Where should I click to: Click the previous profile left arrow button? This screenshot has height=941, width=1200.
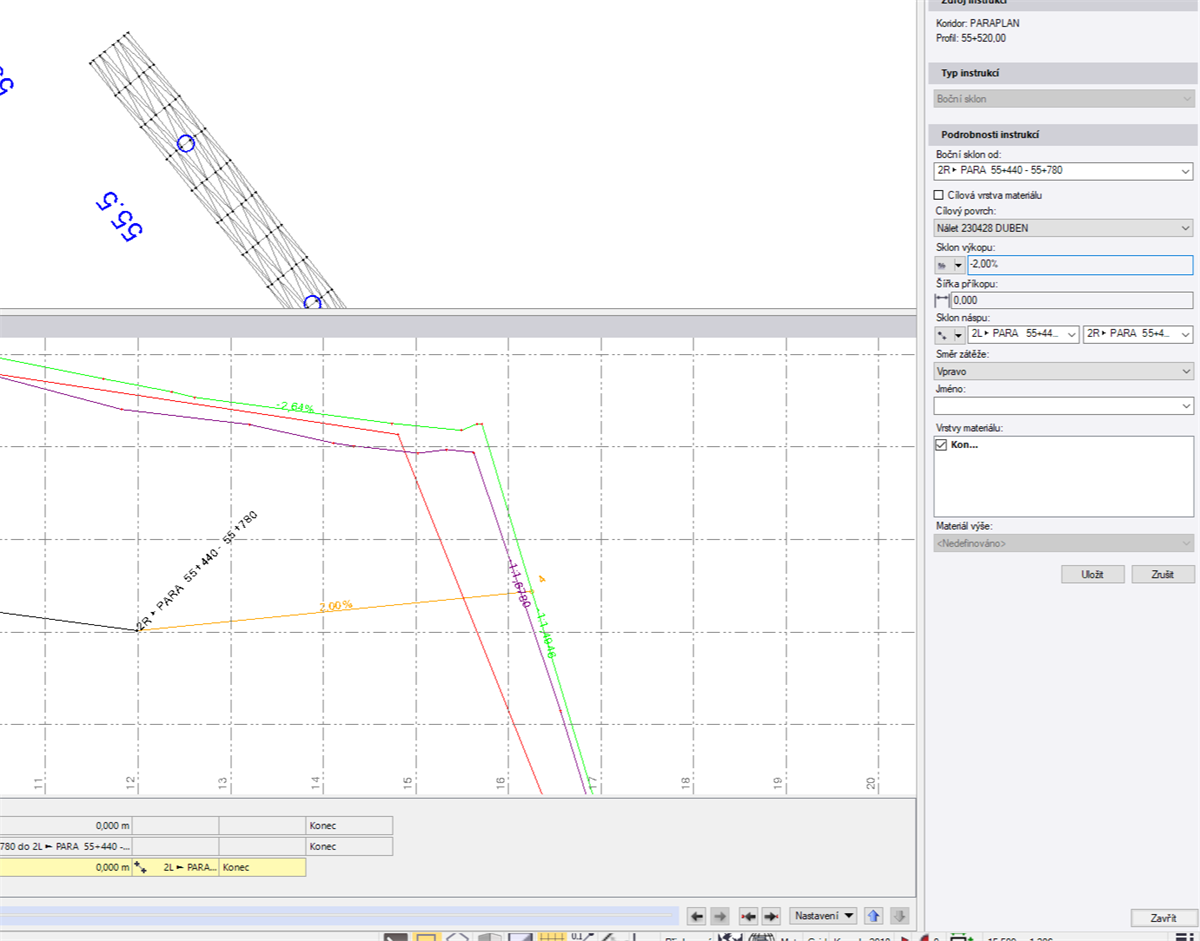pos(697,916)
